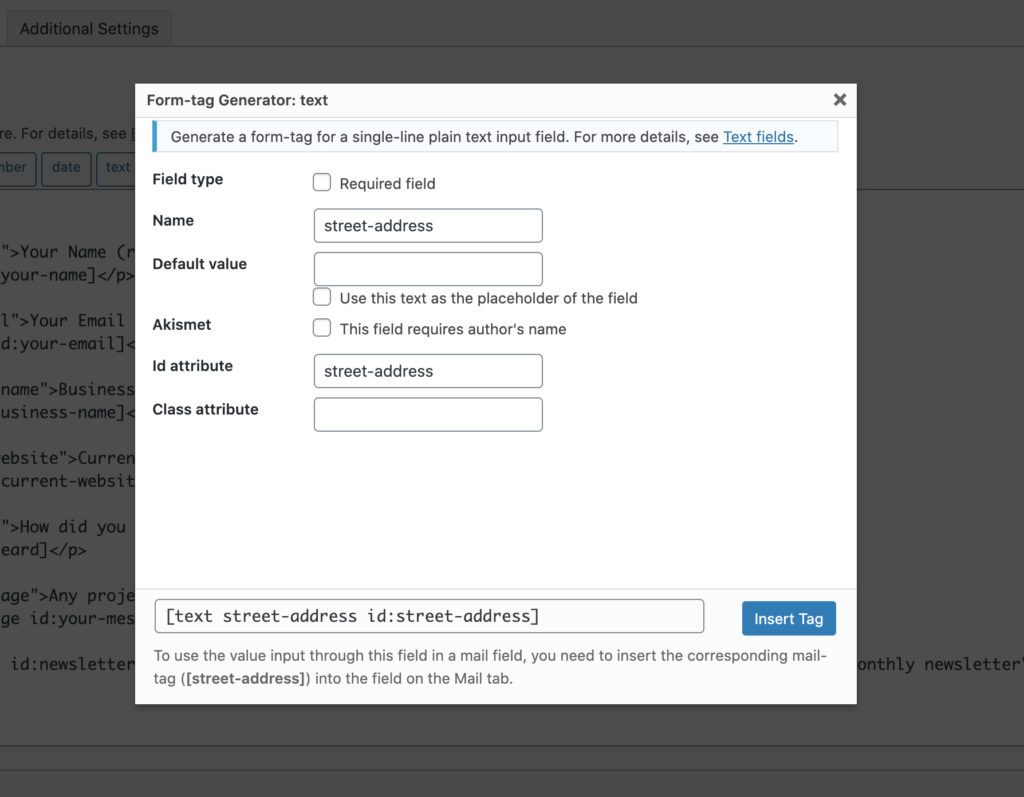Image resolution: width=1024 pixels, height=797 pixels.
Task: Edit the Id attribute field
Action: coord(428,371)
